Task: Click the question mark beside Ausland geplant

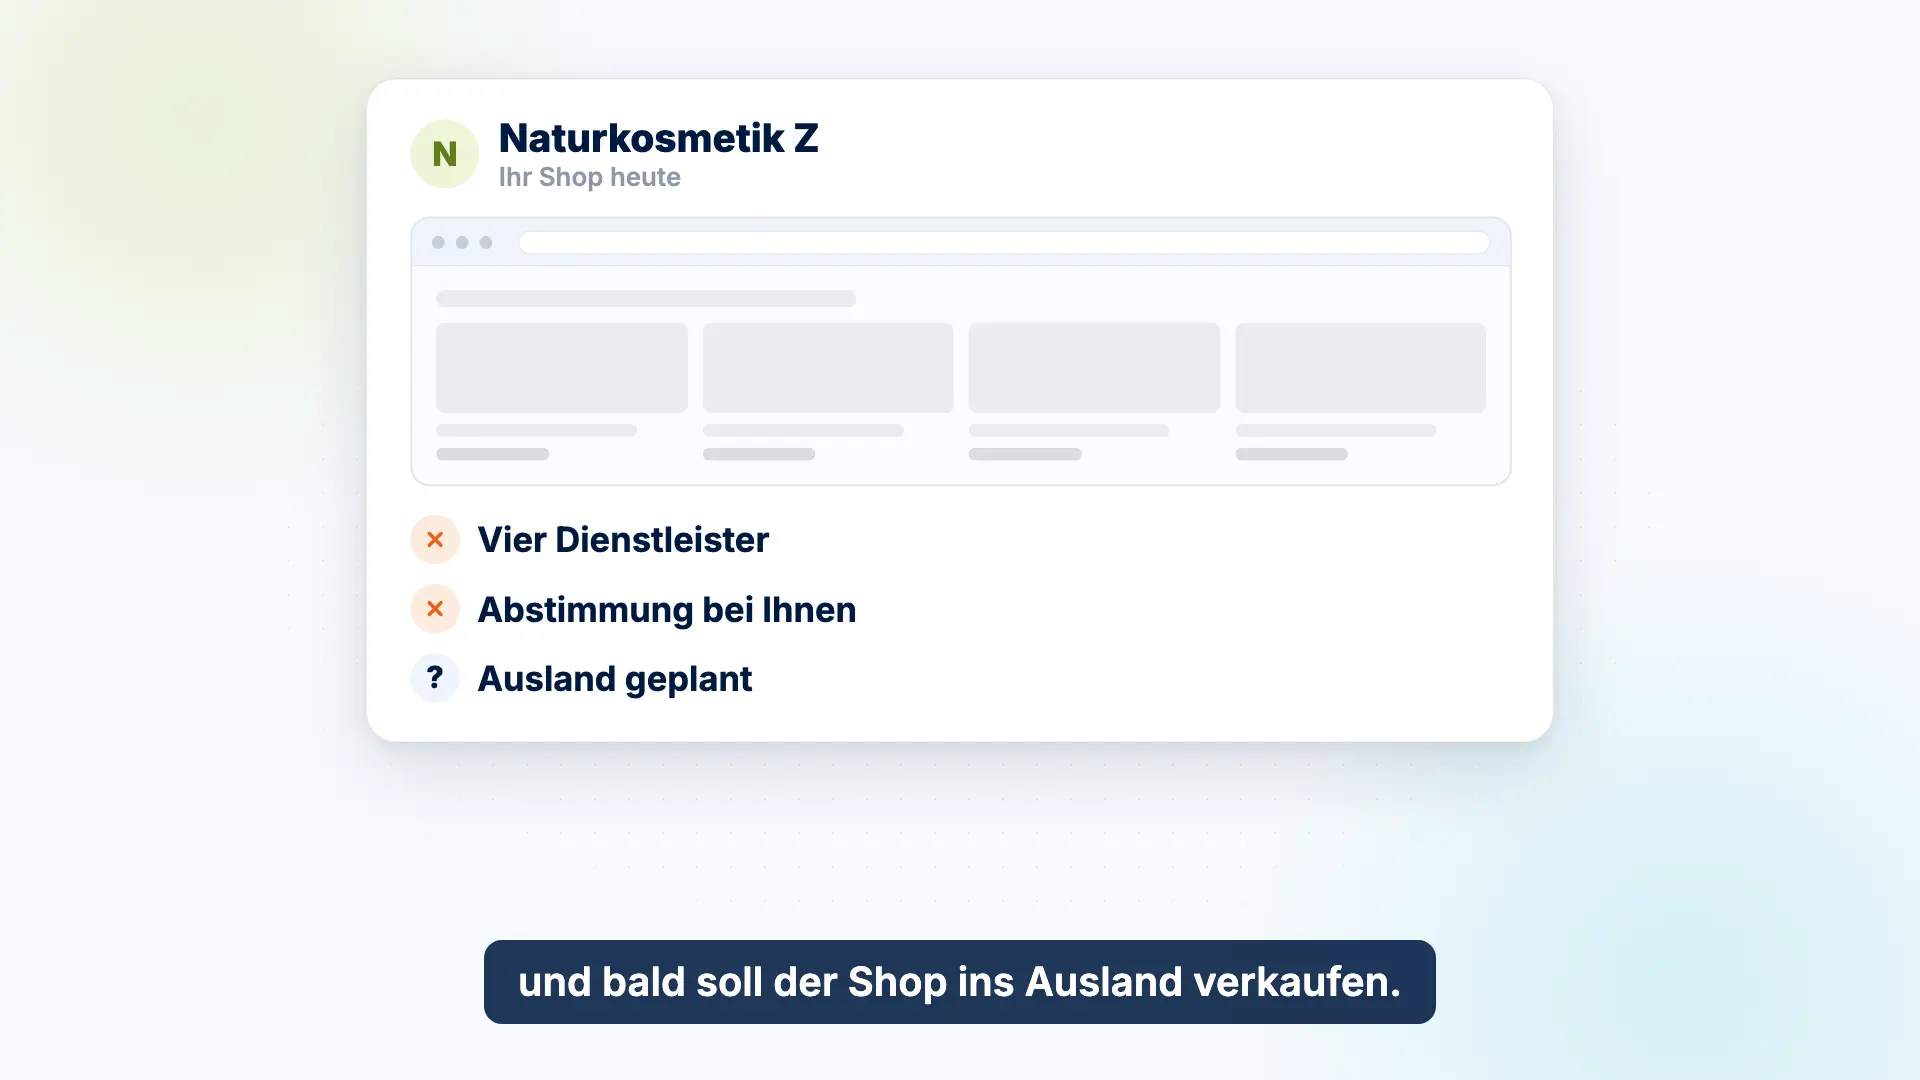Action: (x=435, y=678)
